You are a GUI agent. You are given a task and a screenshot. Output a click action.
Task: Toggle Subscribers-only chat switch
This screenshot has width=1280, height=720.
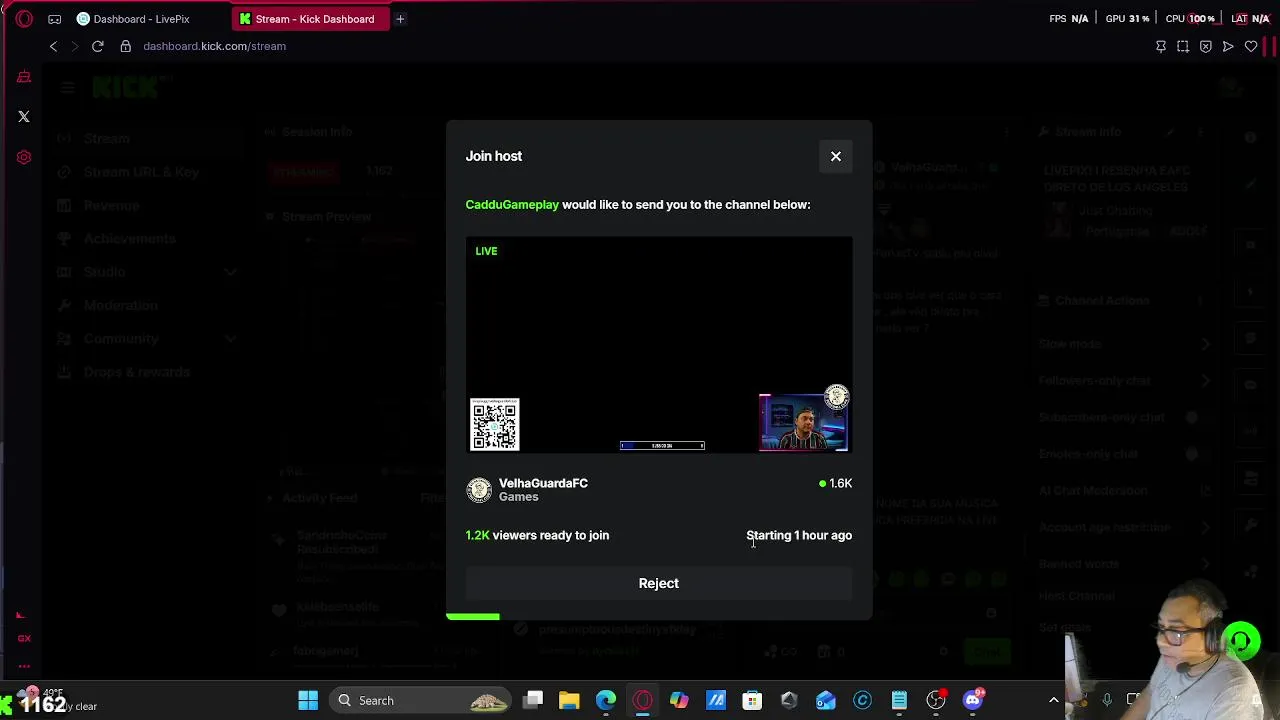(x=1198, y=417)
